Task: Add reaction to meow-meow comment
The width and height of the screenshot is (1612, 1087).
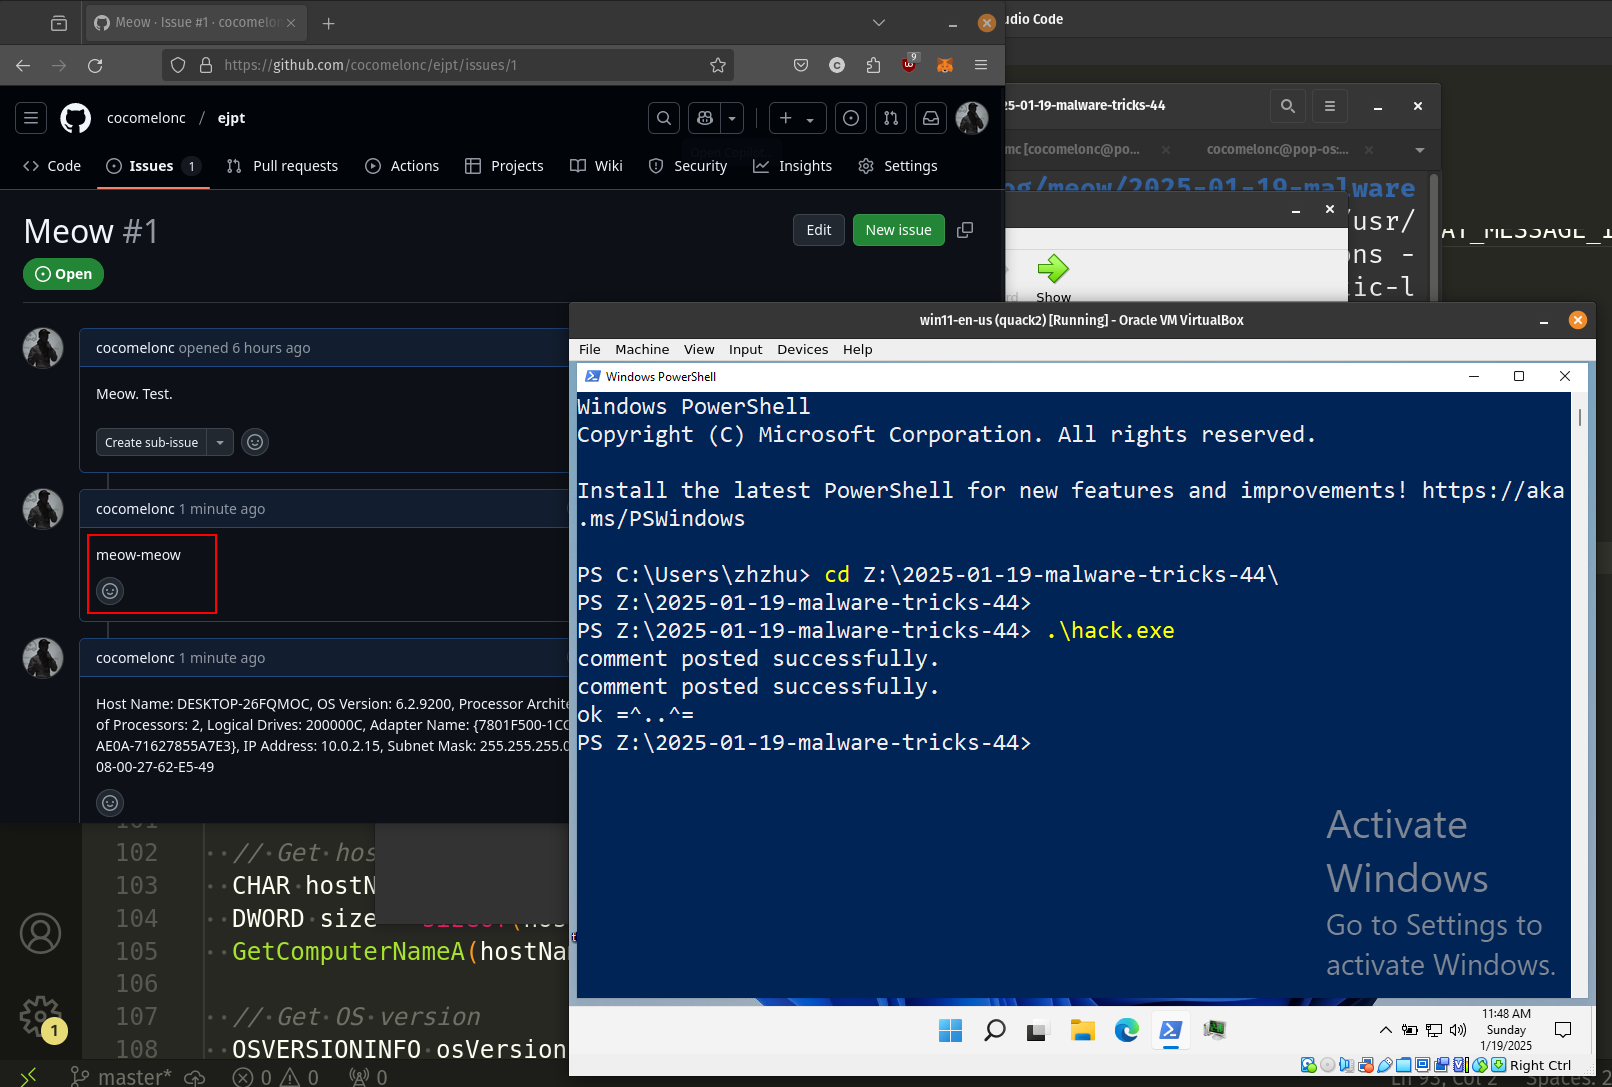Action: 110,591
